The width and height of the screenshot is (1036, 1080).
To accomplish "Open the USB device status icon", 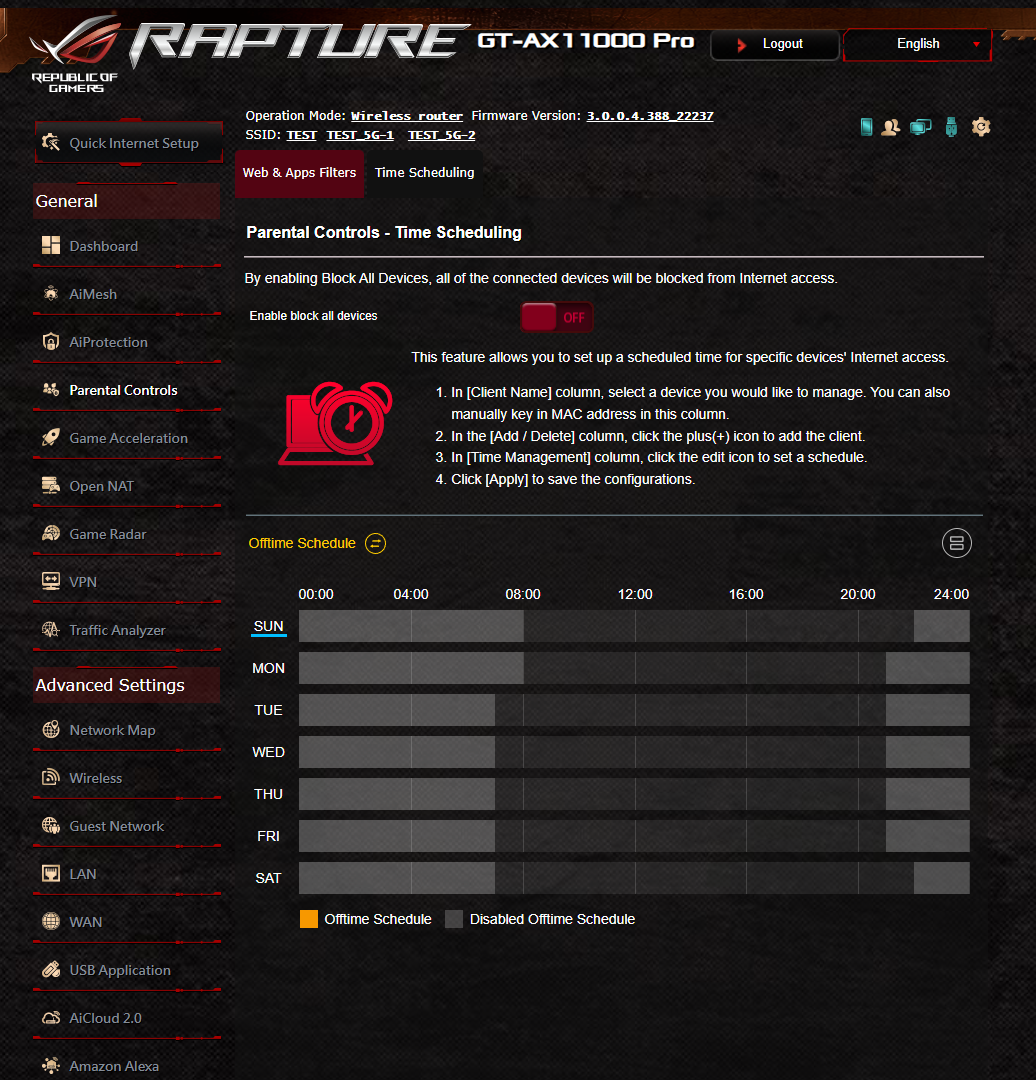I will coord(951,127).
